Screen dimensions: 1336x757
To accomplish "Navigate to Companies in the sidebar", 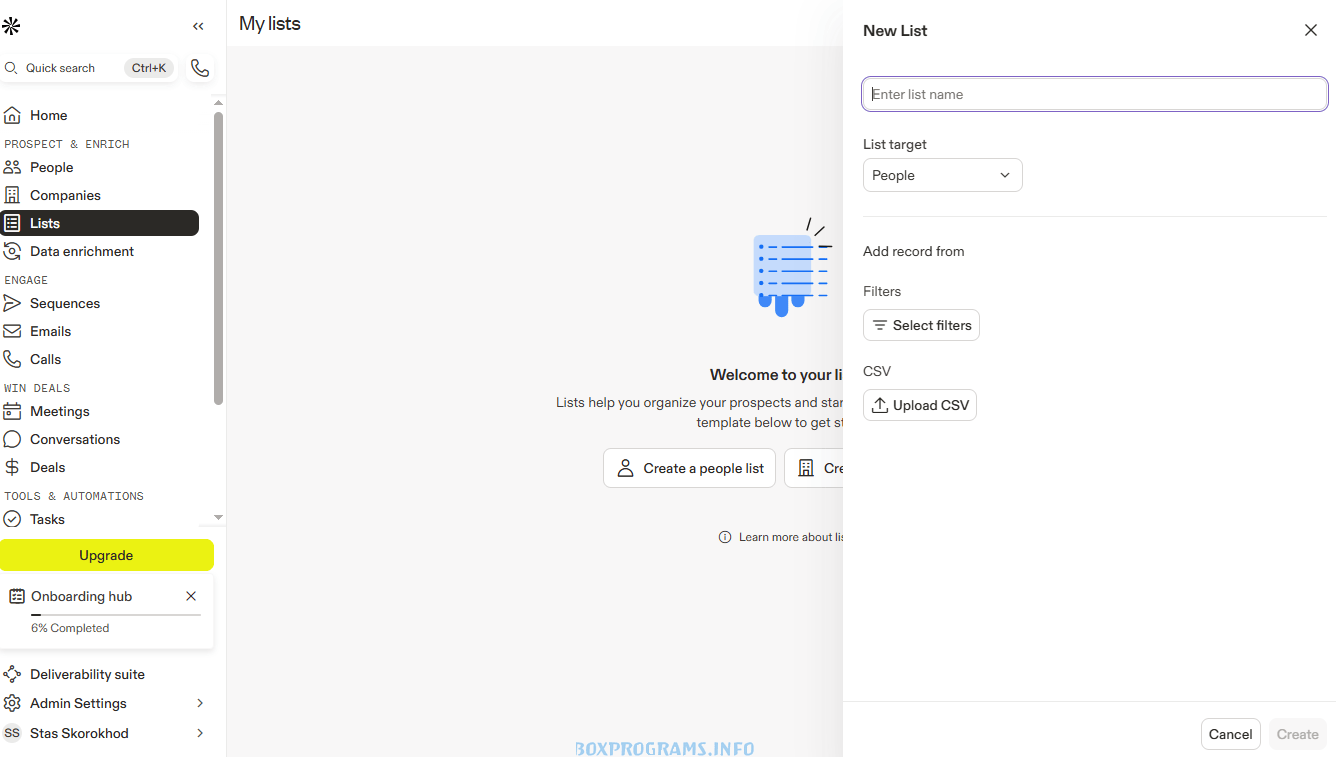I will click(x=65, y=195).
